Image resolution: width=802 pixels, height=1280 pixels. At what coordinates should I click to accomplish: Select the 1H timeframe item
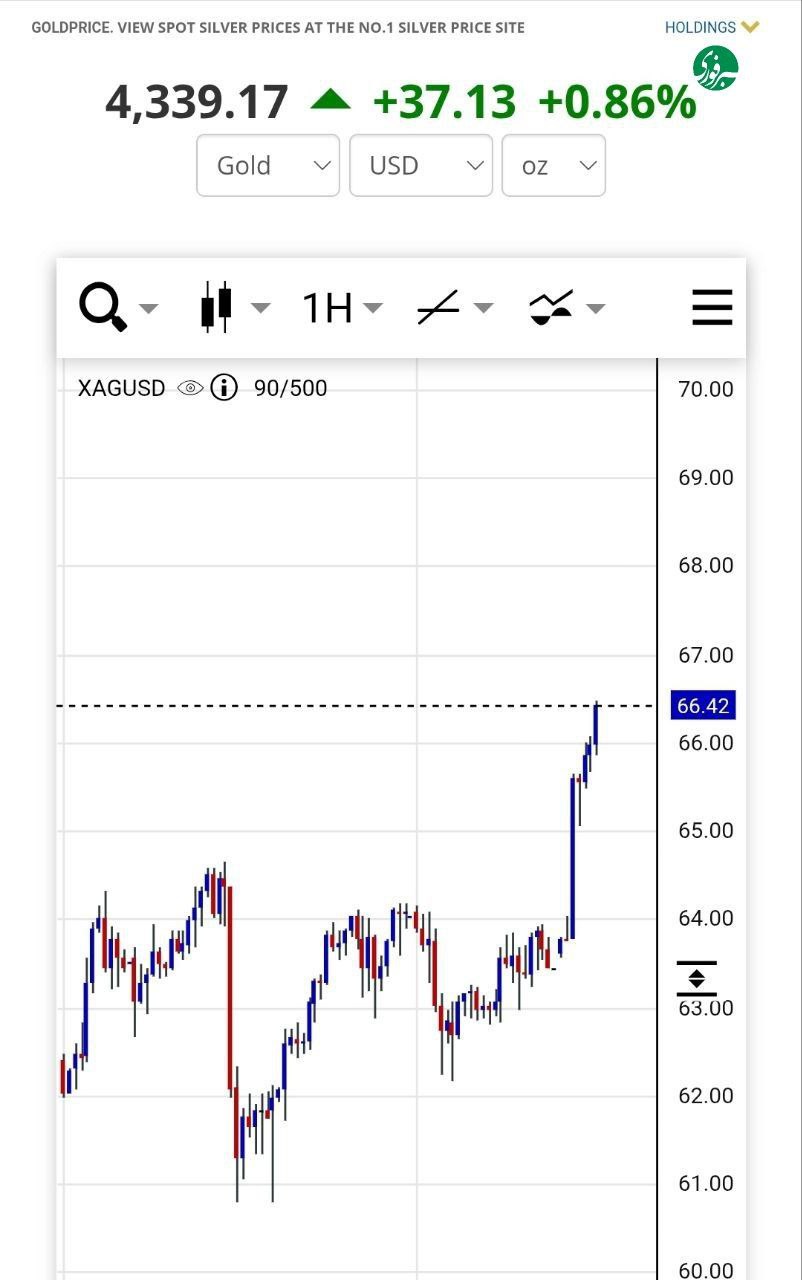(327, 308)
